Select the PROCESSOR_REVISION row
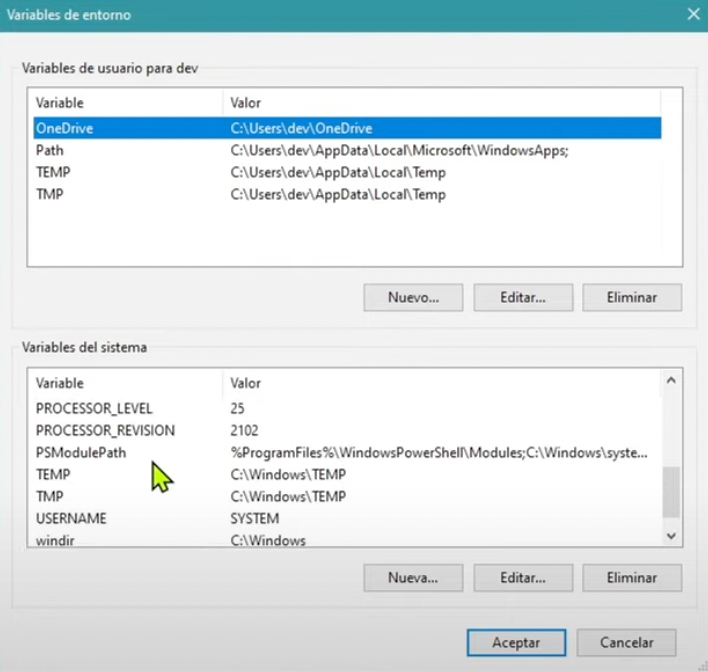 pyautogui.click(x=105, y=430)
